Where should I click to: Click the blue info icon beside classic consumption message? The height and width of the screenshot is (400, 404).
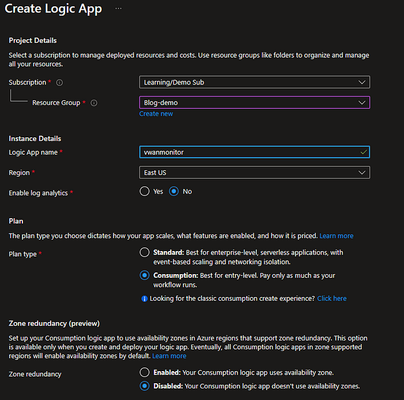pos(144,299)
